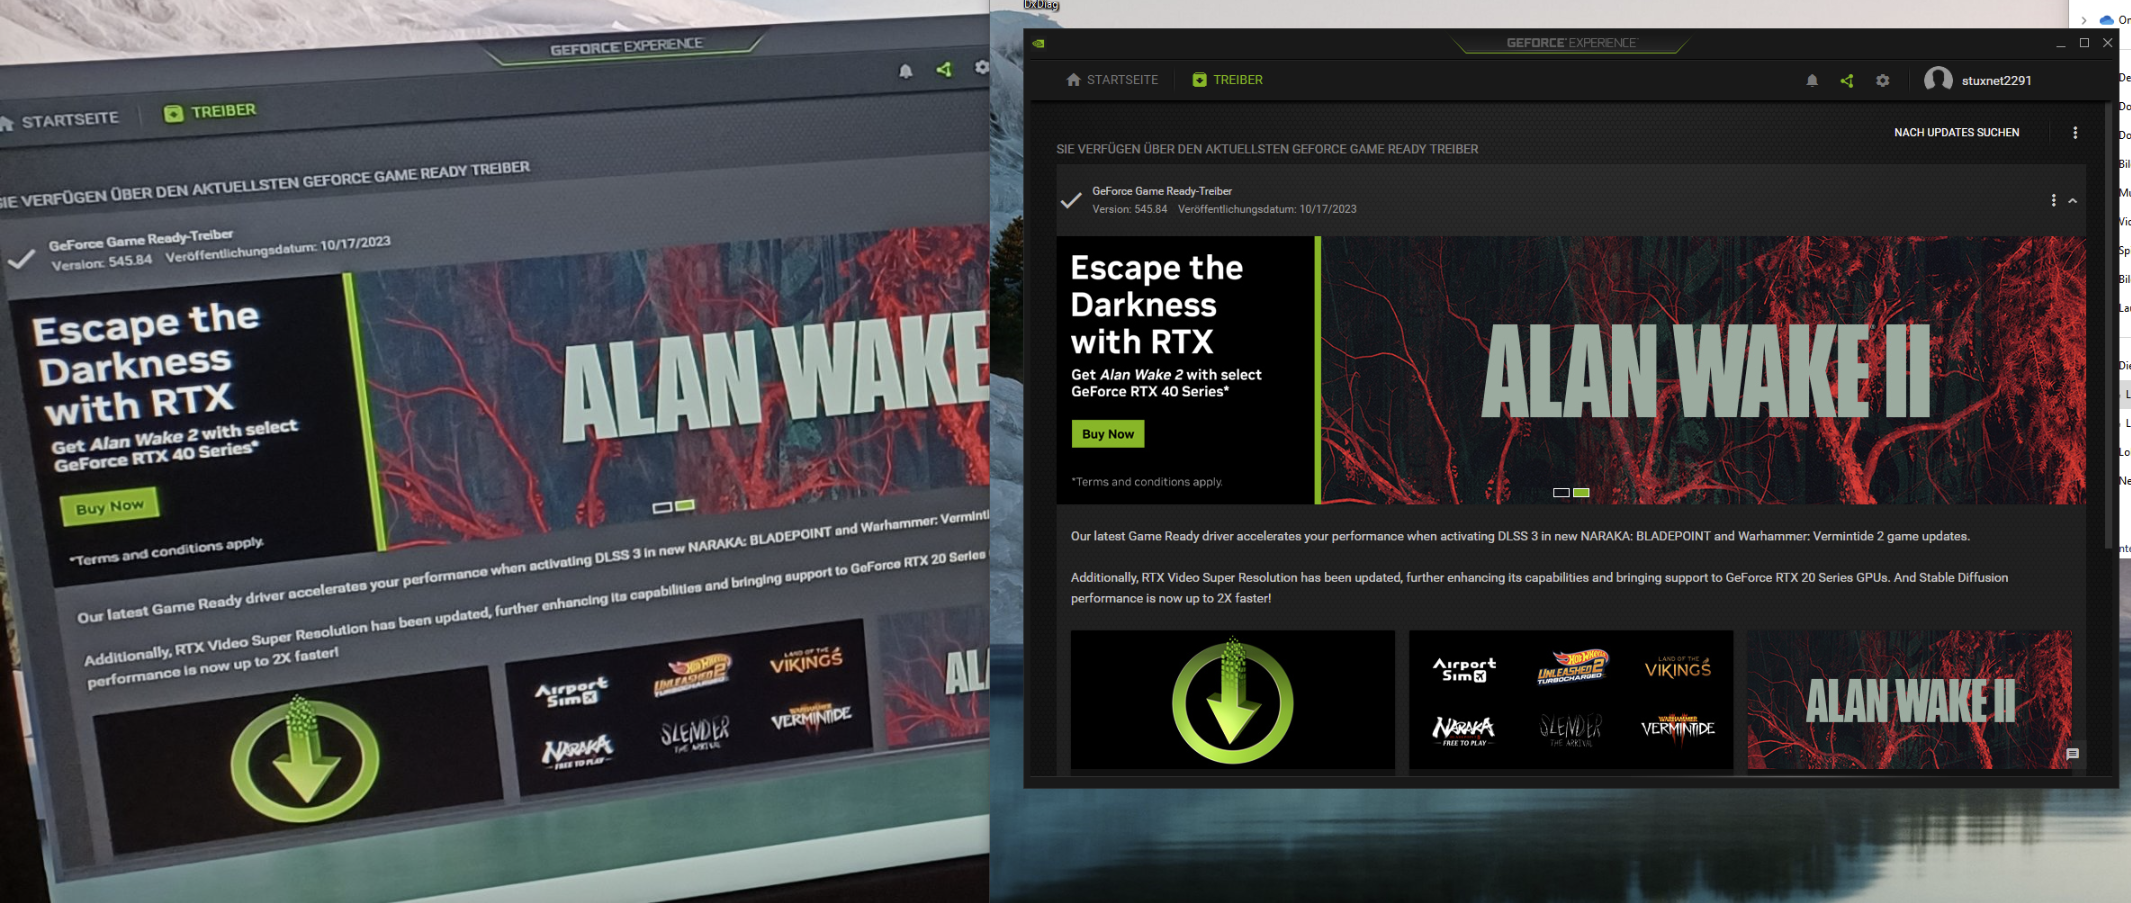The height and width of the screenshot is (903, 2131).
Task: Open driver row three-dot menu in right window
Action: pyautogui.click(x=2053, y=200)
